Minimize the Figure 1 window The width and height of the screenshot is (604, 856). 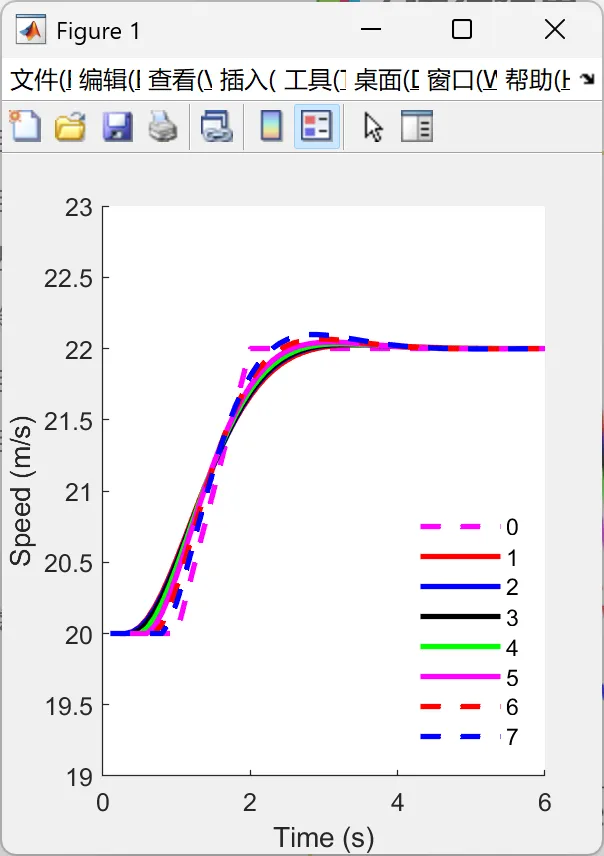coord(370,29)
